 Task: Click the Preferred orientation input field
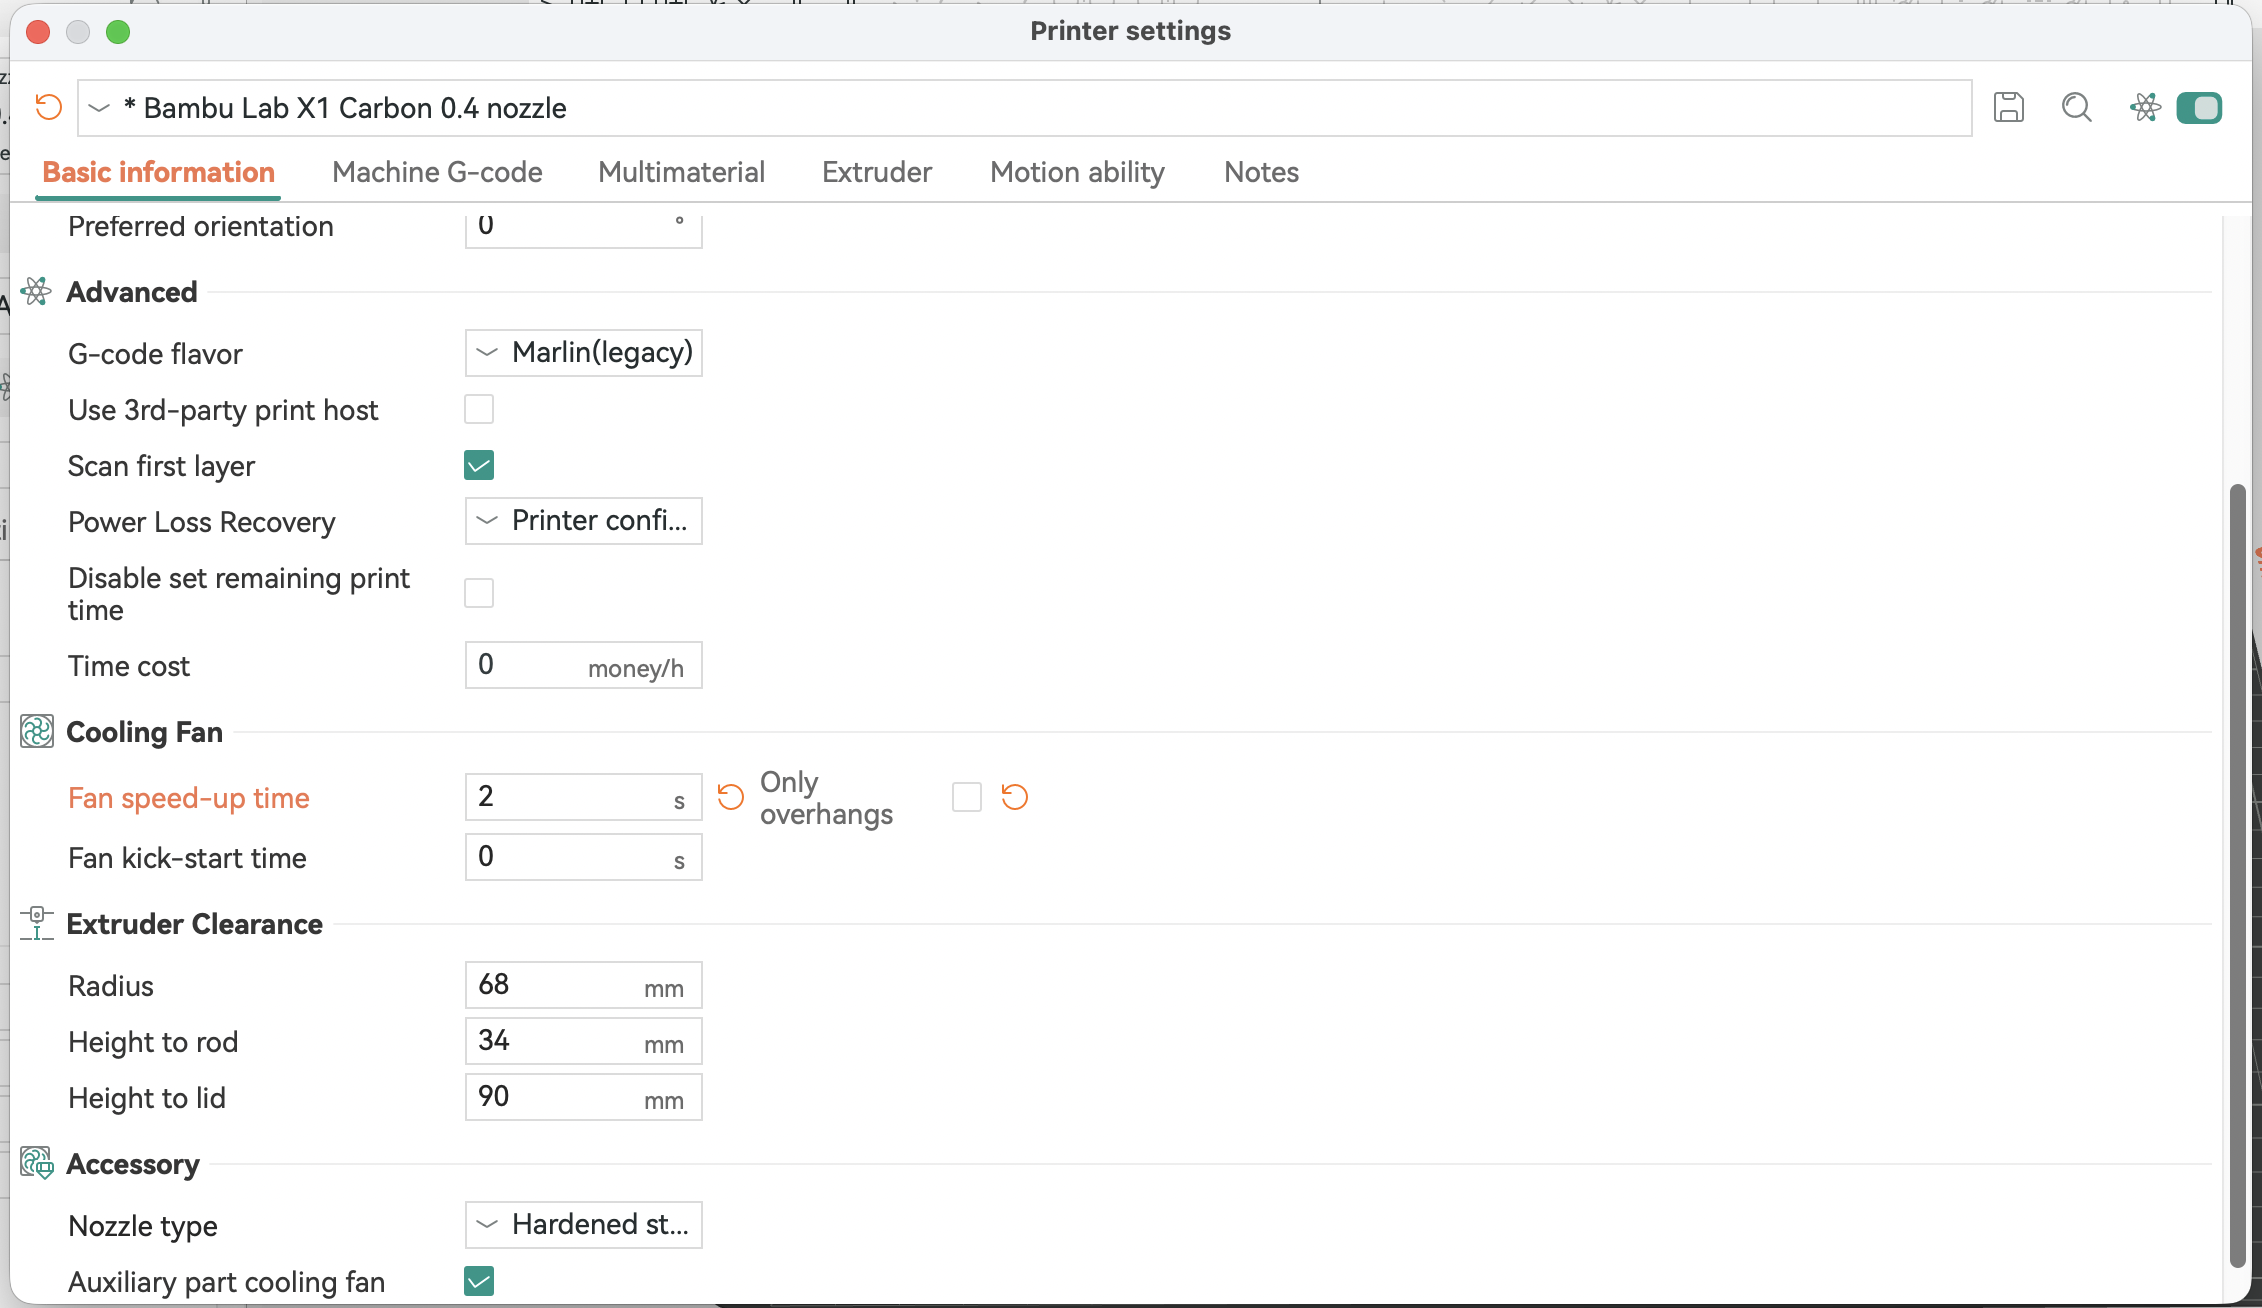point(584,229)
